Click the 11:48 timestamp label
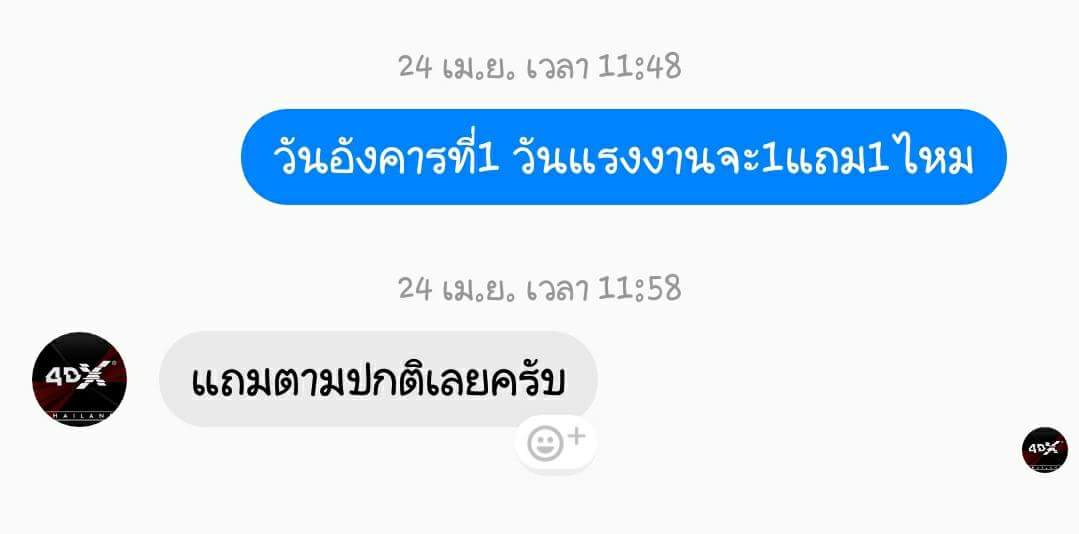Screen dimensions: 1079x534 [640, 67]
